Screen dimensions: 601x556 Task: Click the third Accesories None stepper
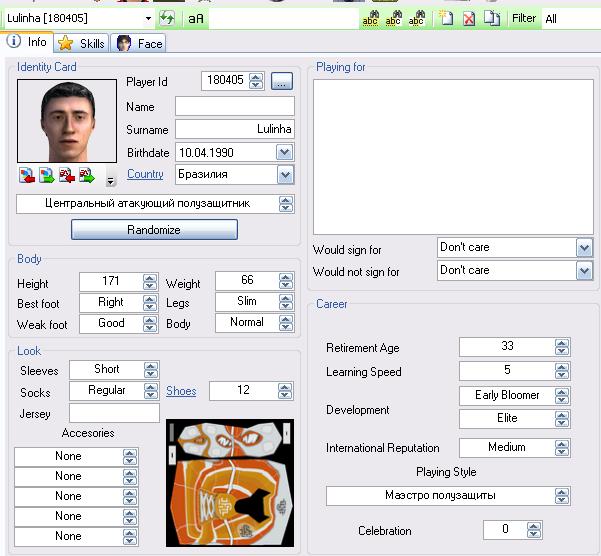tap(130, 497)
